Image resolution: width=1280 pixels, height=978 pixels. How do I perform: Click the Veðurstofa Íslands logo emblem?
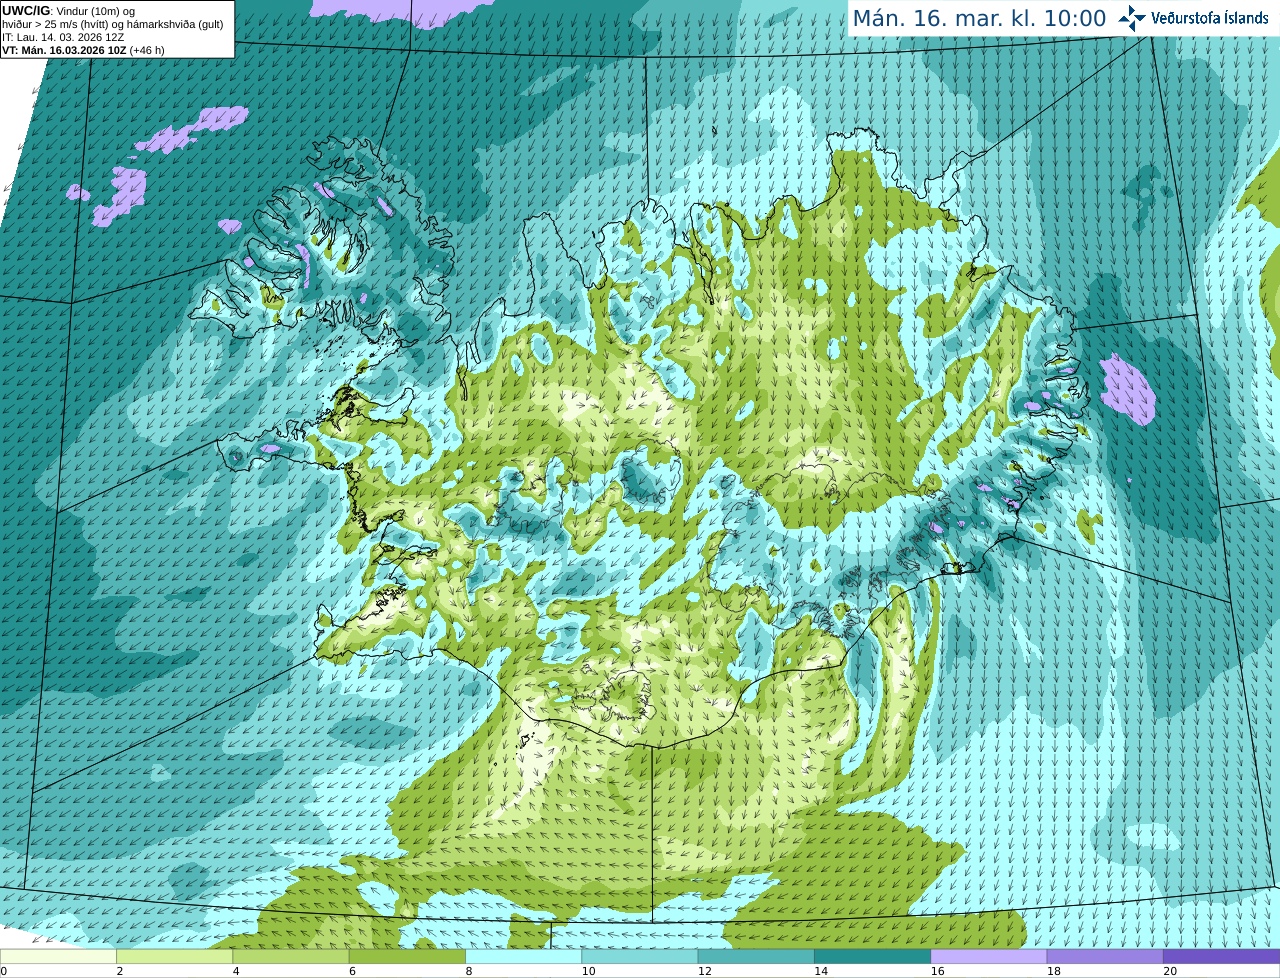[1132, 18]
